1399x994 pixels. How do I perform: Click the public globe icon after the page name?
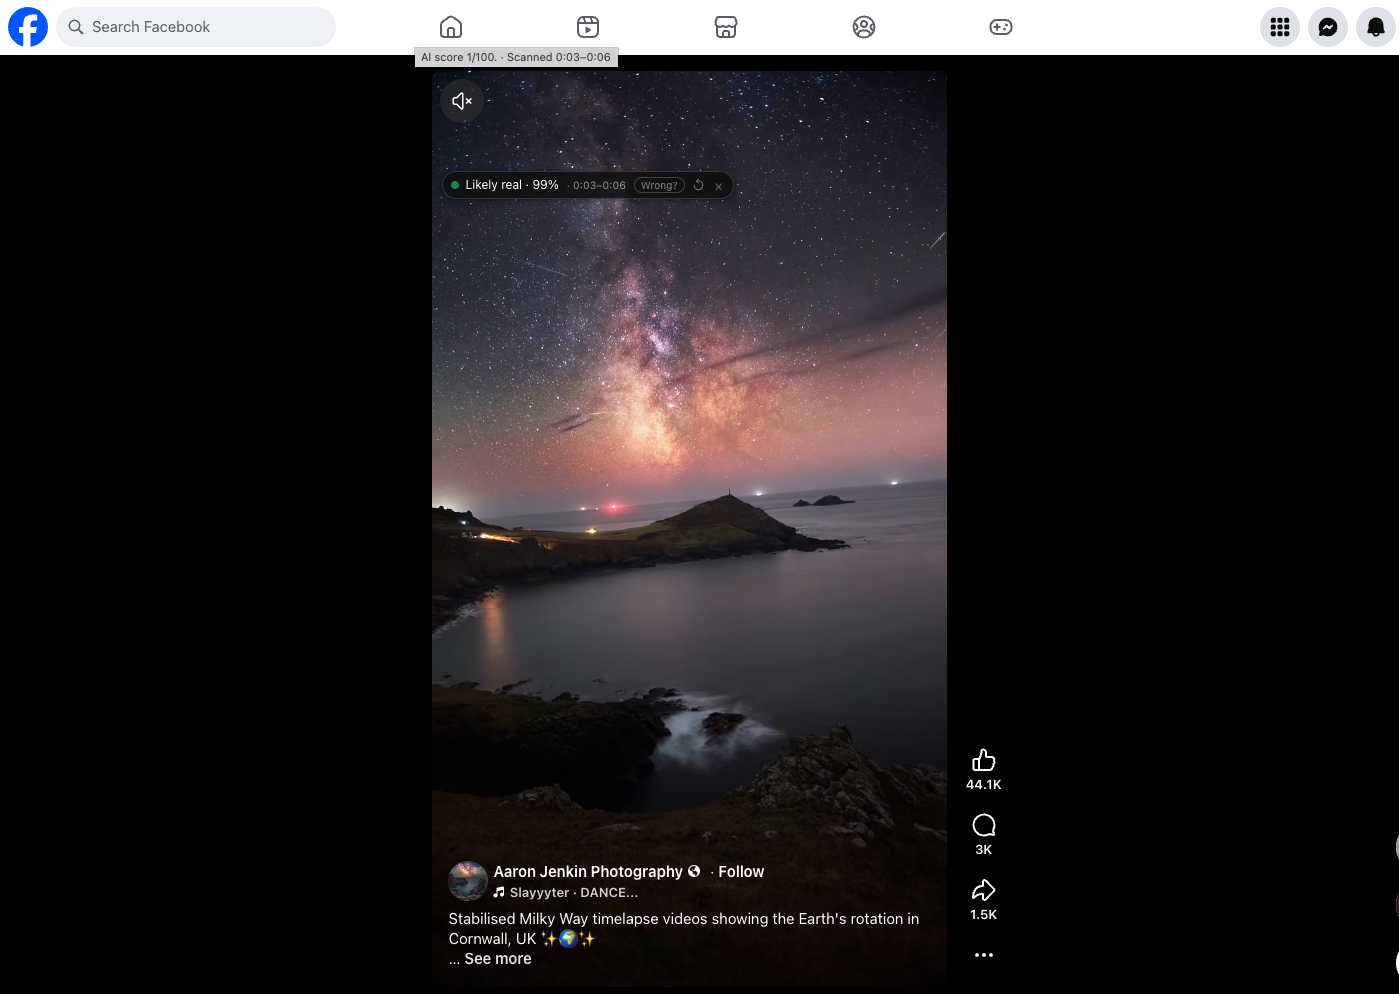coord(694,872)
